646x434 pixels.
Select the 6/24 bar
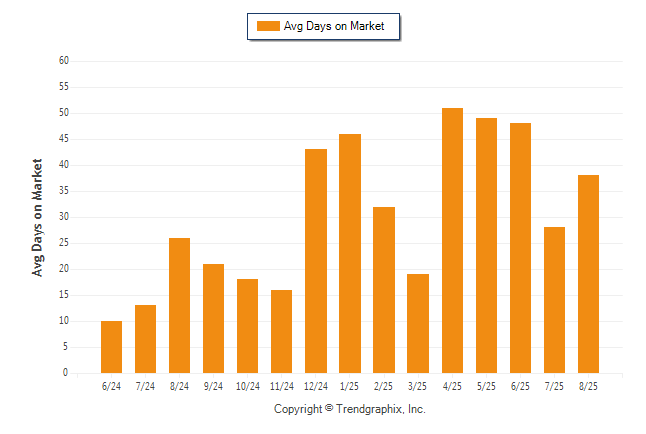[x=111, y=347]
